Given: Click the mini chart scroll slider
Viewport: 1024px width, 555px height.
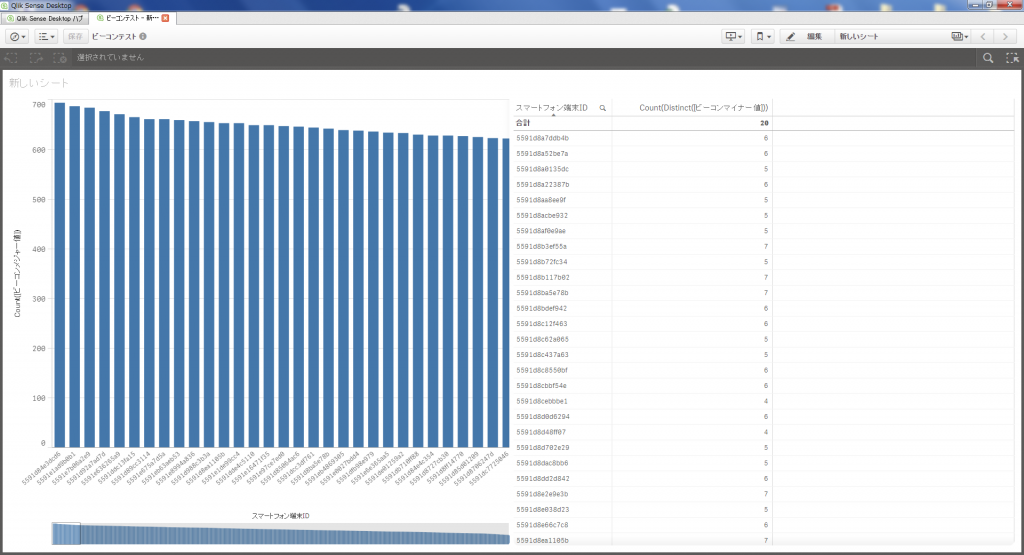Looking at the screenshot, I should pos(66,534).
